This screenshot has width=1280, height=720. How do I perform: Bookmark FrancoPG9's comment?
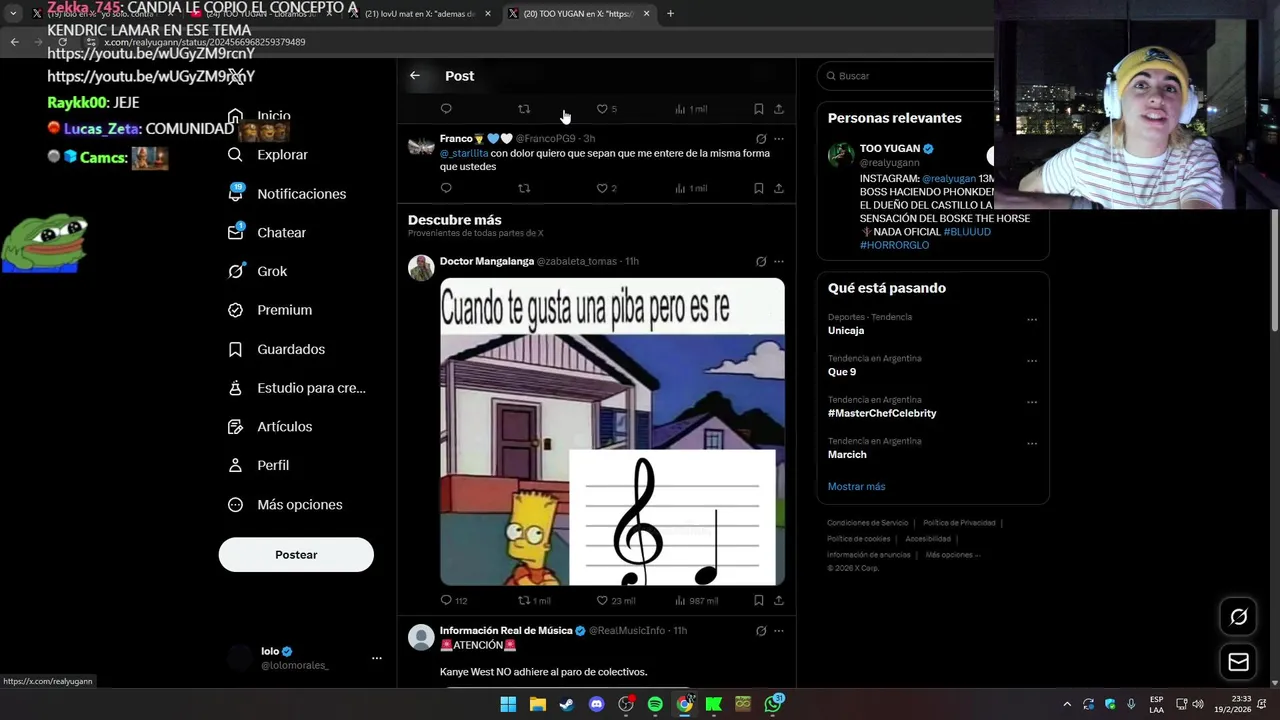pos(759,188)
